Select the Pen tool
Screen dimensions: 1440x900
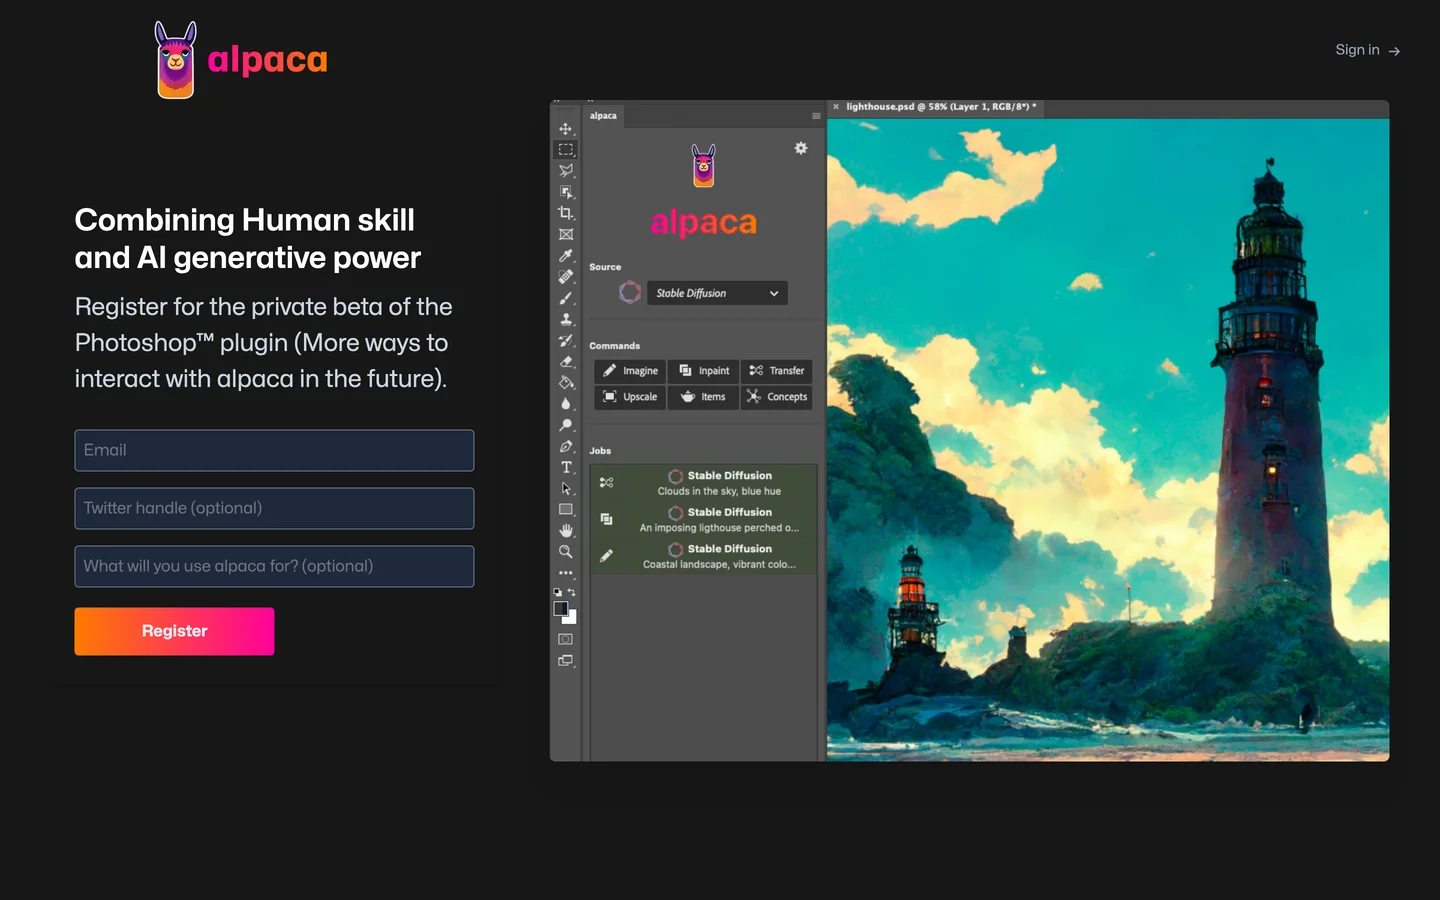(x=566, y=446)
